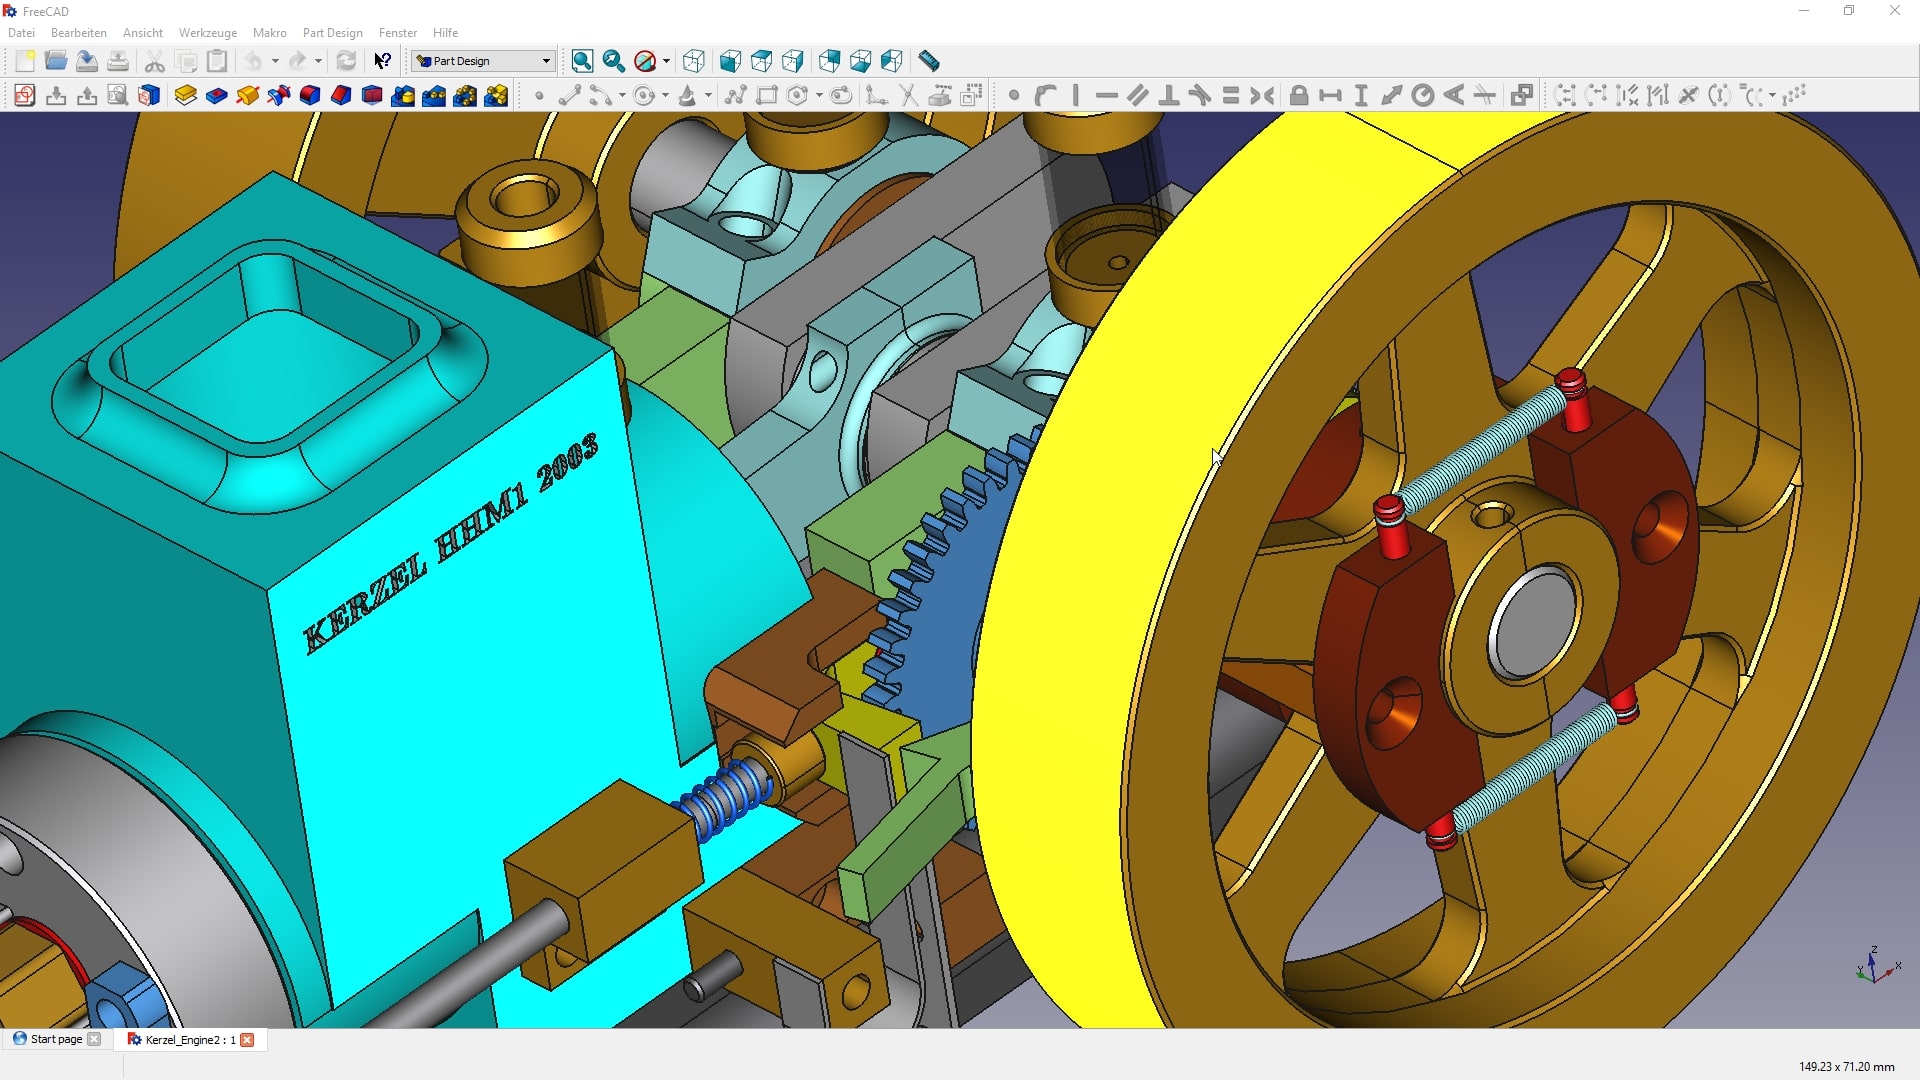Screen dimensions: 1920x1080
Task: Open the Part Design menu
Action: [x=332, y=33]
